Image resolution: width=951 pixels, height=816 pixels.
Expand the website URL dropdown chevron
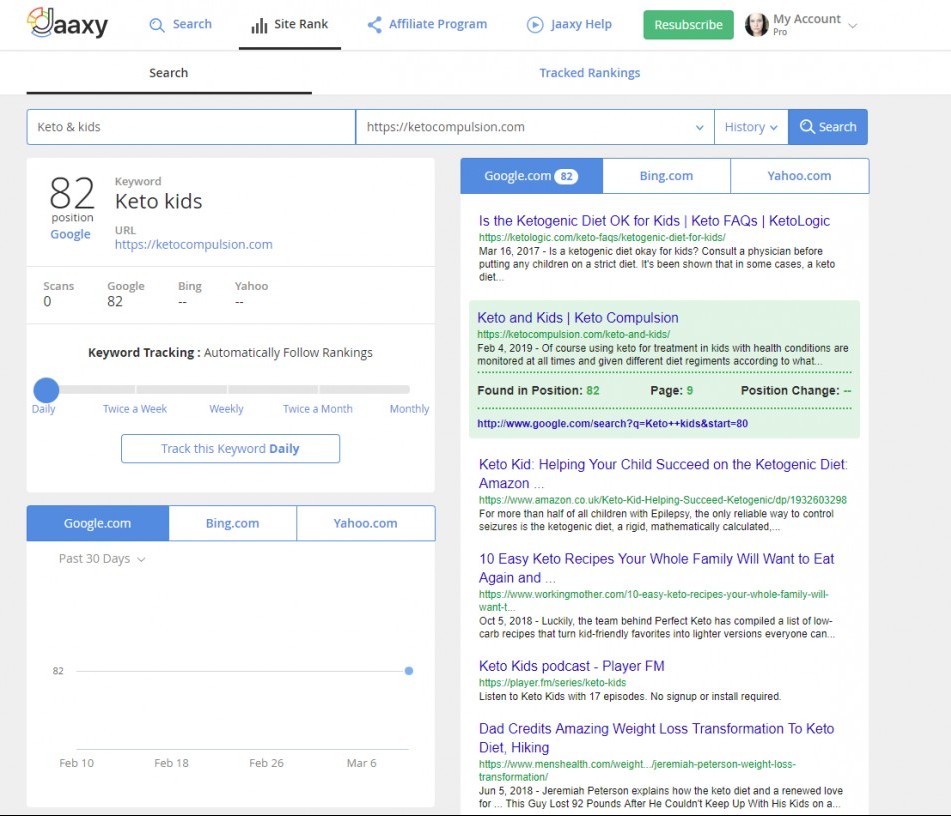pos(699,127)
